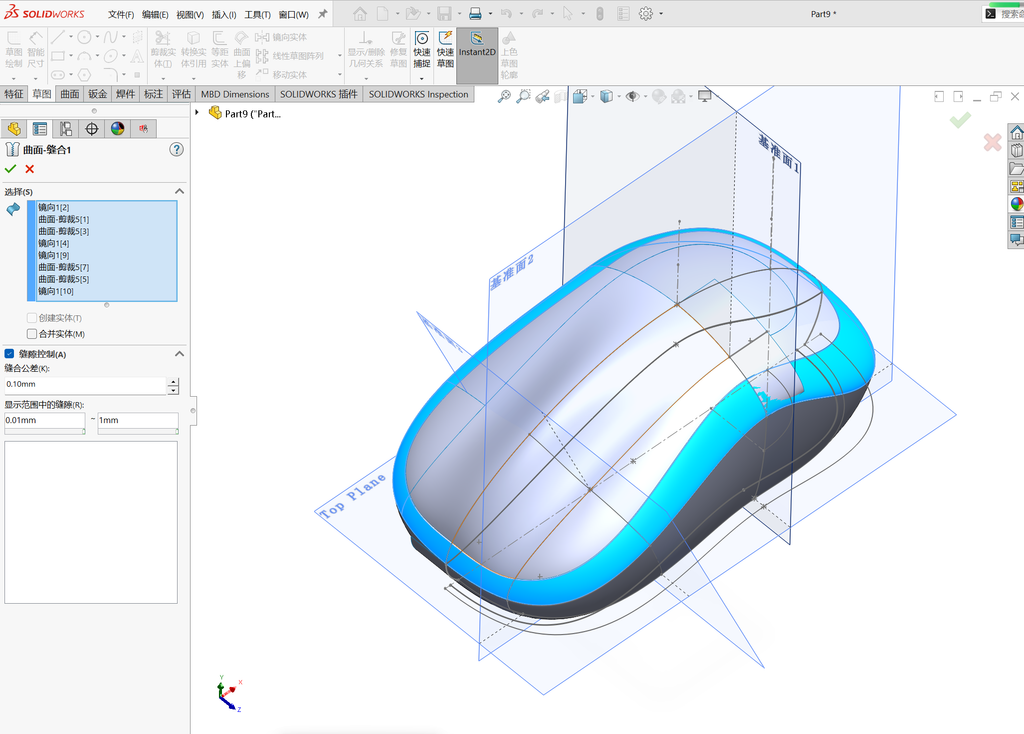Open the Appearances color ball task pane tab
Viewport: 1024px width, 734px height.
point(1016,204)
